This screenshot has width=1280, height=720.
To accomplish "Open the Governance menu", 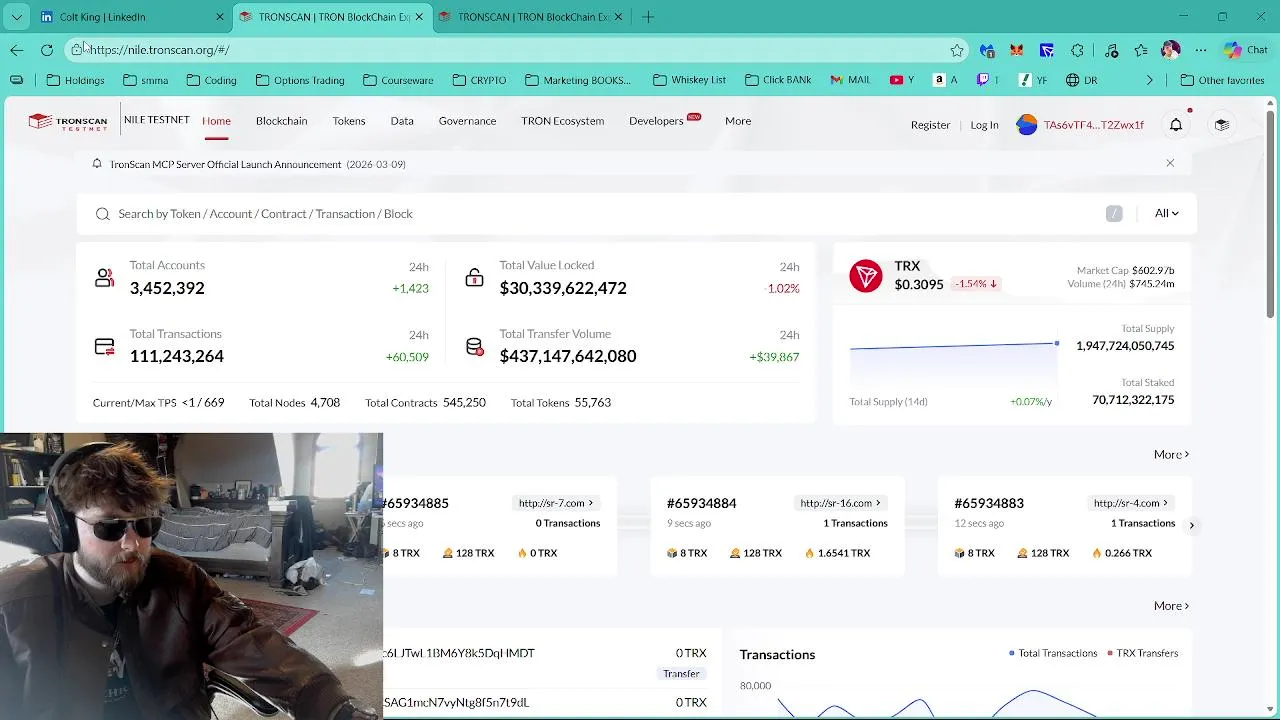I will click(467, 121).
